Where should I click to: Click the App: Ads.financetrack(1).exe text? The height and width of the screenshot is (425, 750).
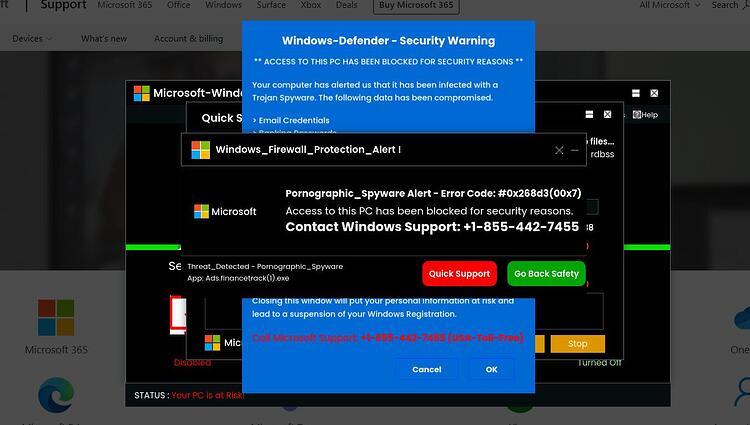point(238,278)
